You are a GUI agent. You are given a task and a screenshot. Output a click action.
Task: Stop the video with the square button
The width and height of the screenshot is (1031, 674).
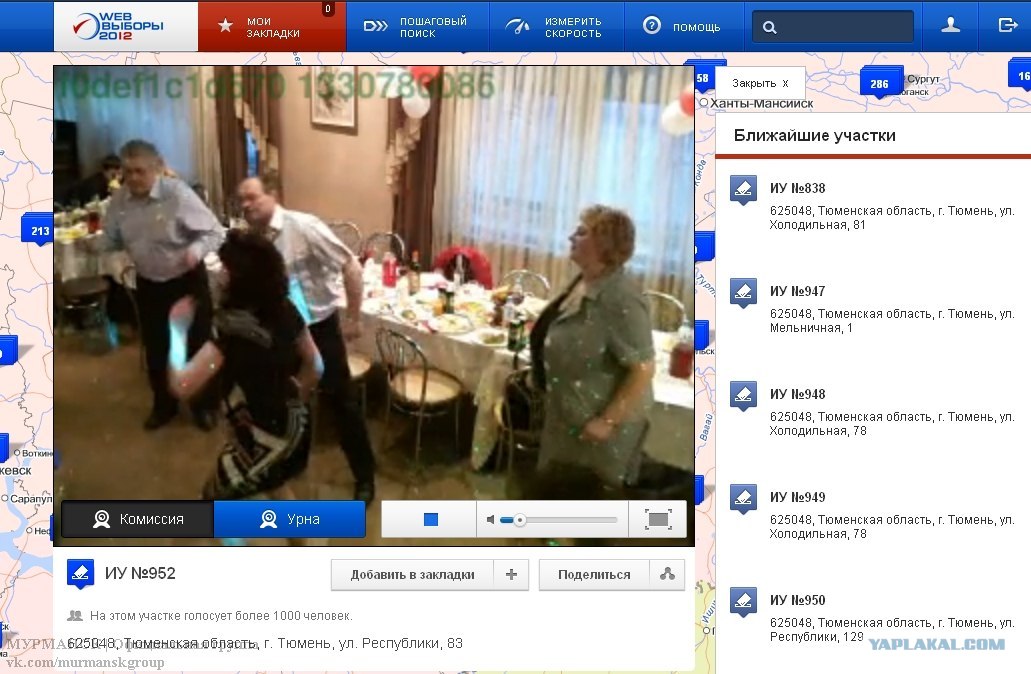[431, 519]
